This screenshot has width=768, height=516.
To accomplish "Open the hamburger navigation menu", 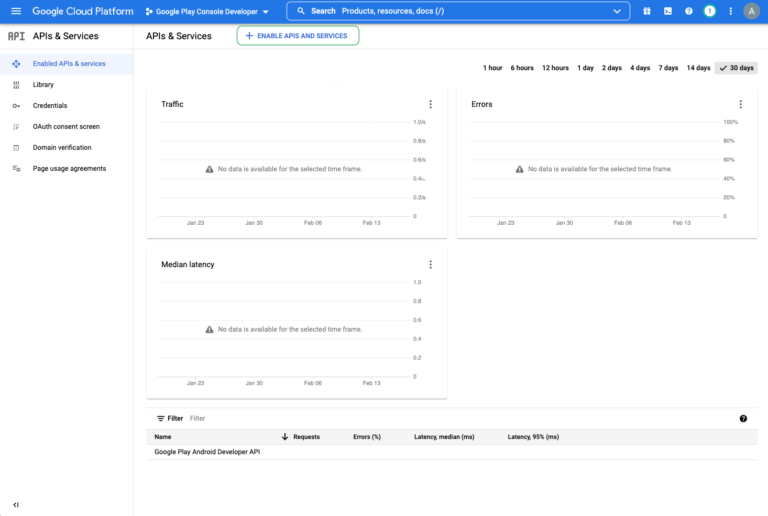I will tap(16, 11).
